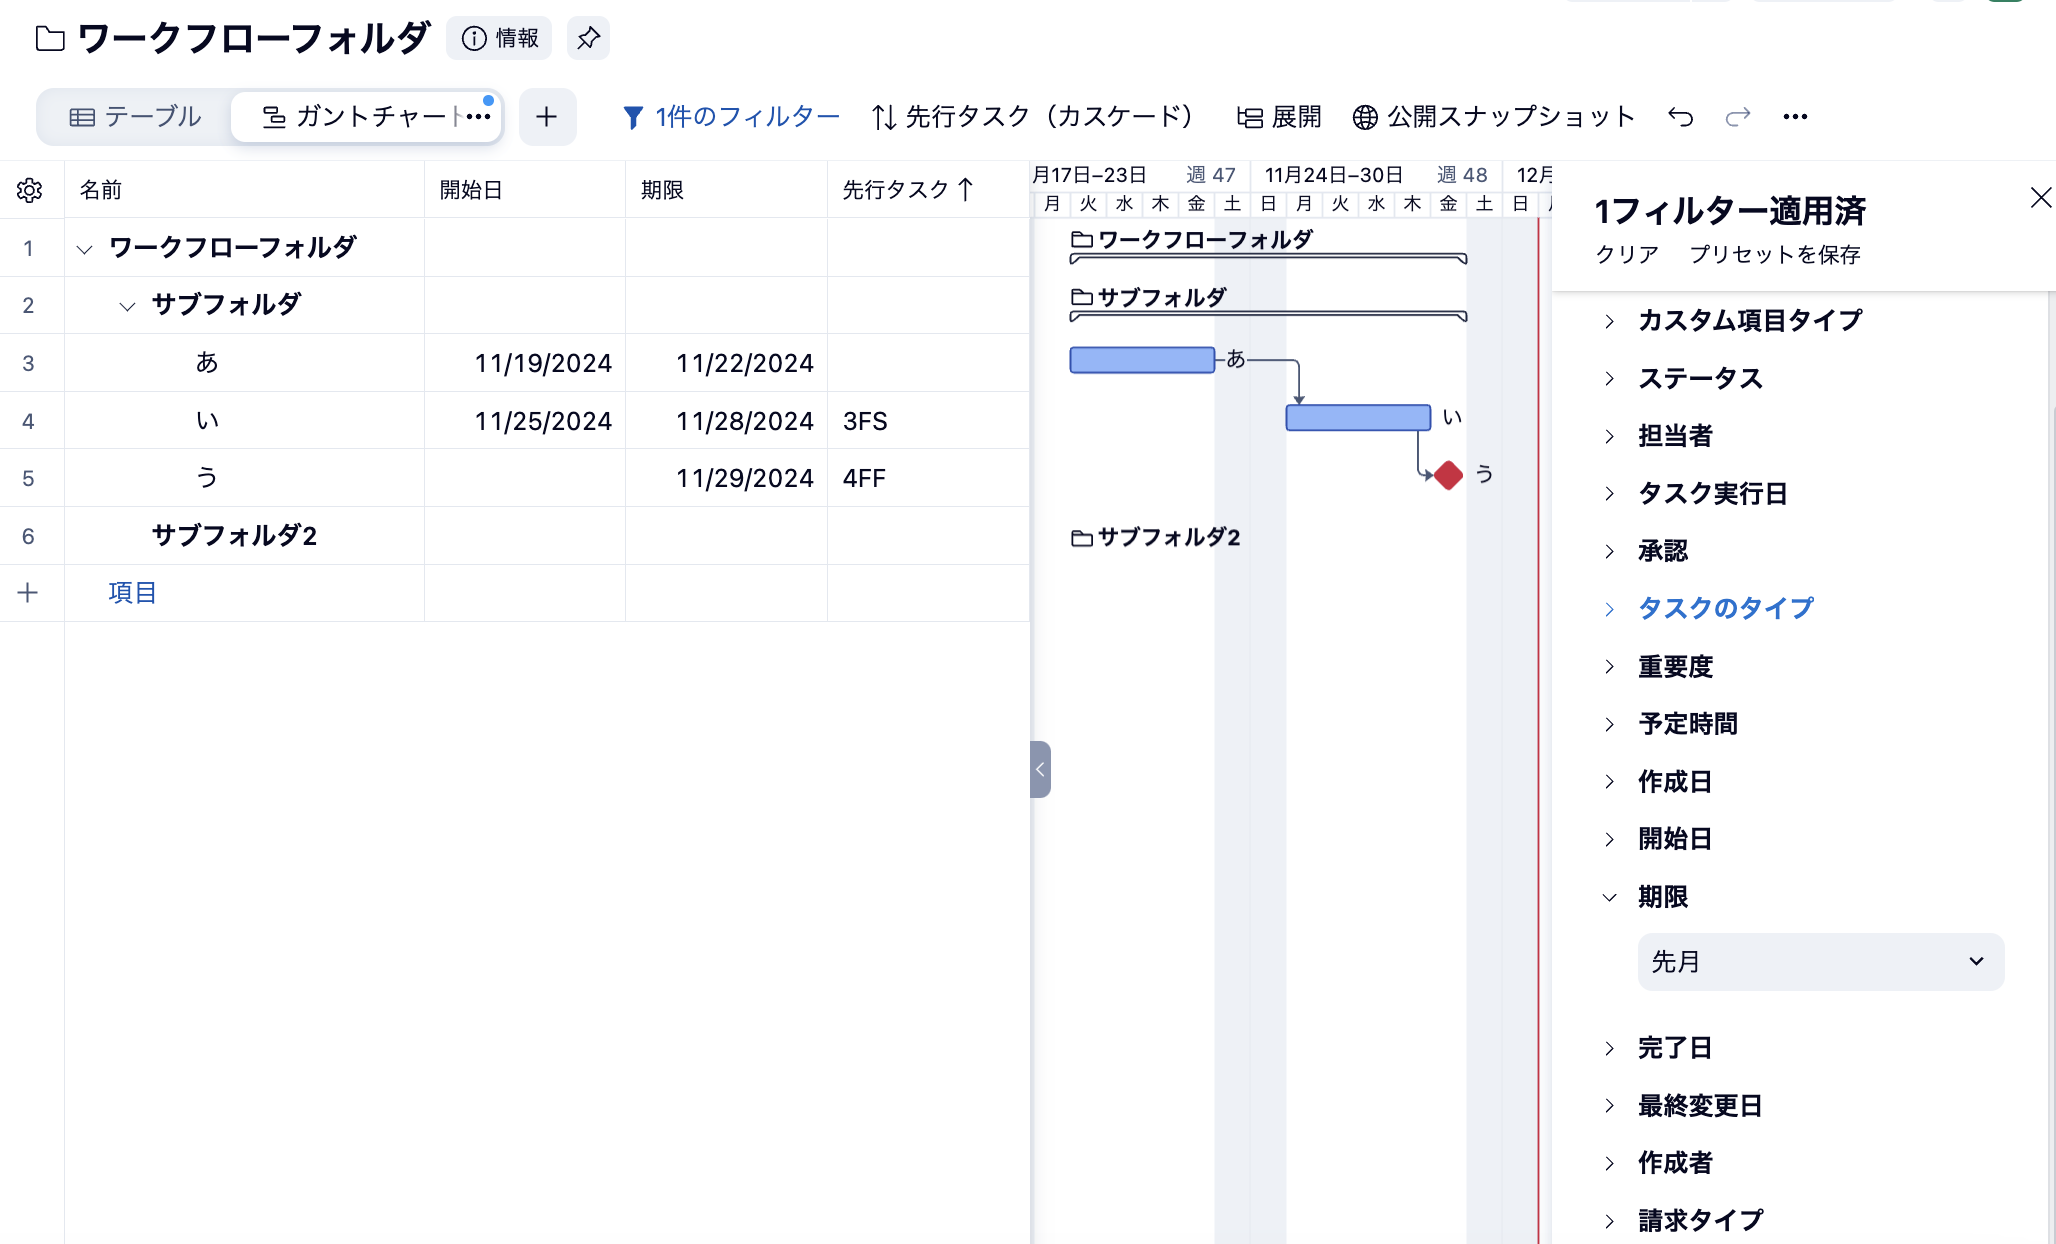
Task: Click the pin icon next to 情報
Action: (588, 38)
